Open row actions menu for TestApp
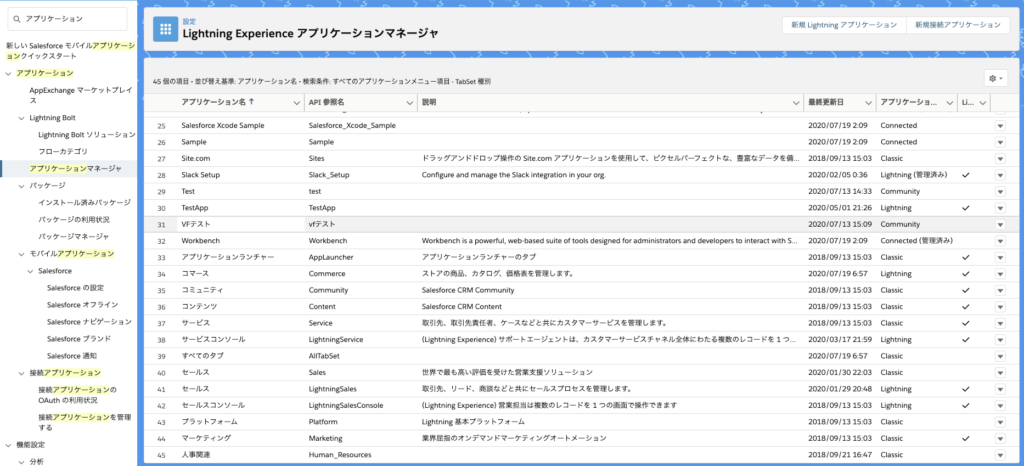This screenshot has height=466, width=1024. pos(1000,208)
